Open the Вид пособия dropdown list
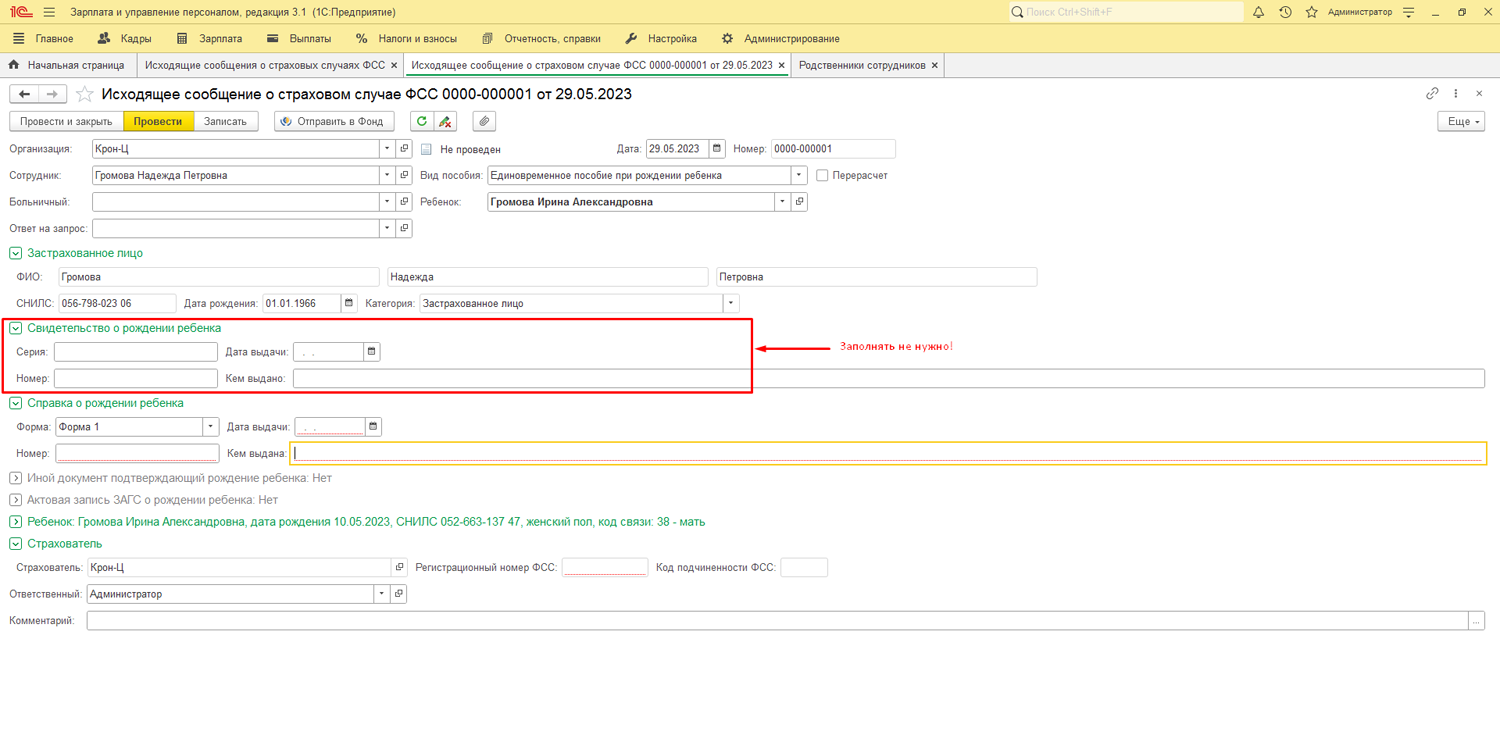The width and height of the screenshot is (1500, 742). [x=799, y=176]
